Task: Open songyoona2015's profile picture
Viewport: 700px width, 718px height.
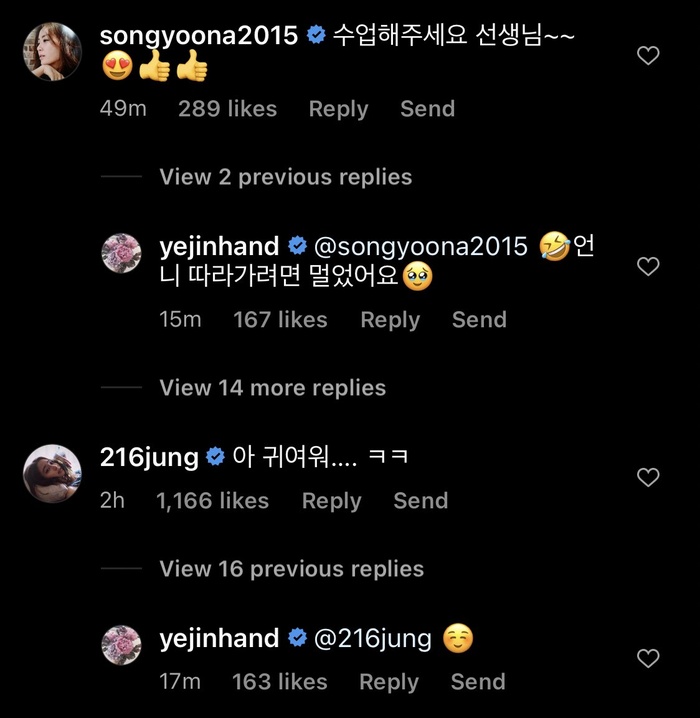Action: 52,52
